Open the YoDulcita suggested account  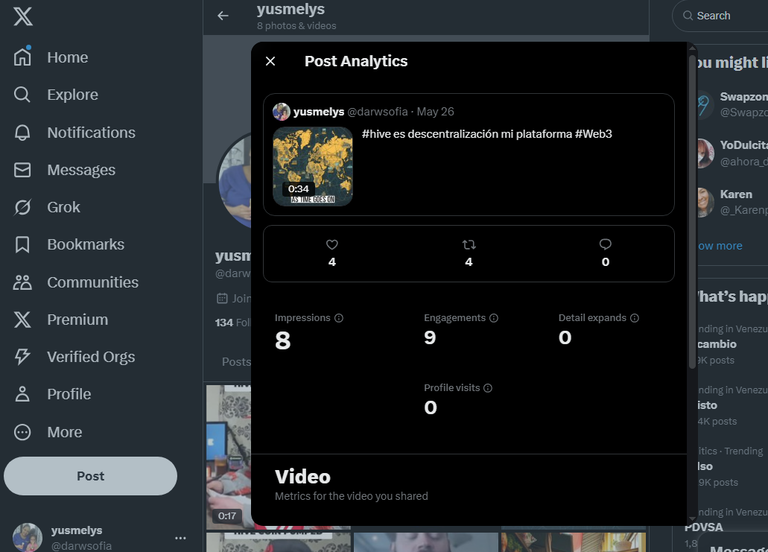tap(732, 153)
